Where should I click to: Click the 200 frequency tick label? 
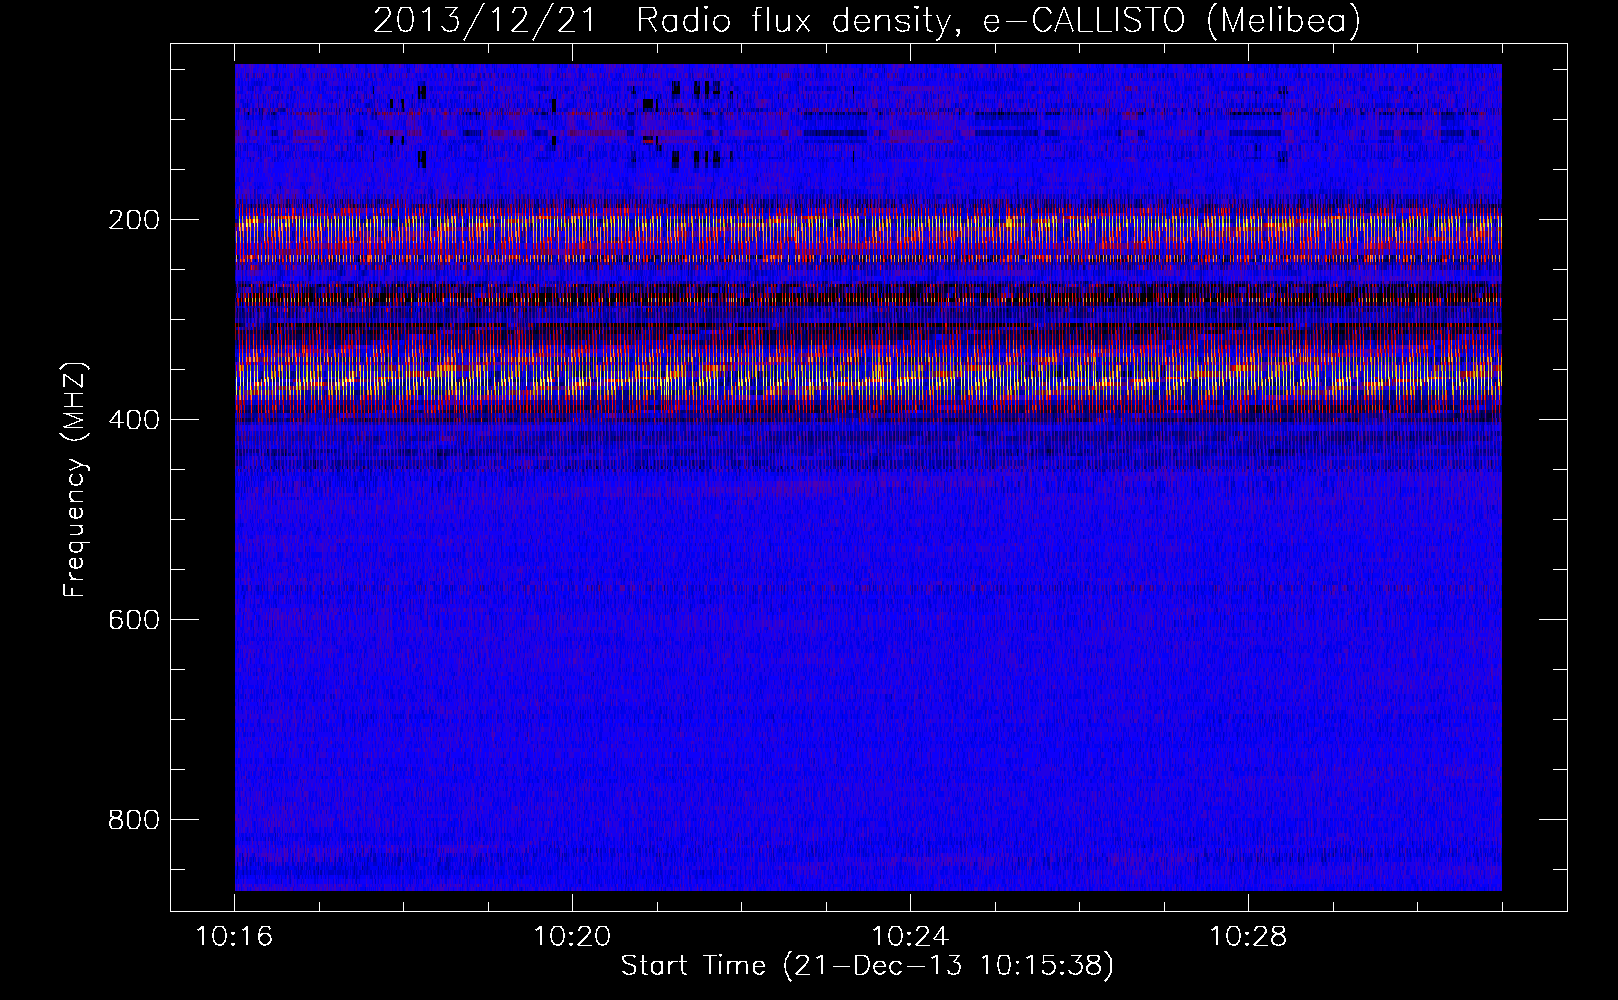(x=133, y=220)
